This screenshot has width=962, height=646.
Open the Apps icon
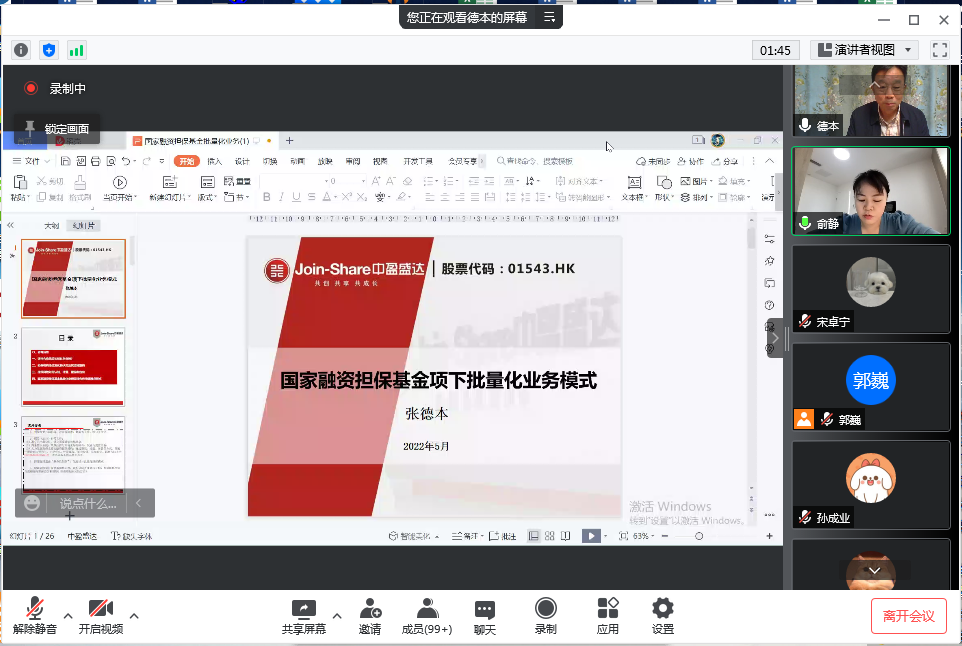(x=608, y=609)
